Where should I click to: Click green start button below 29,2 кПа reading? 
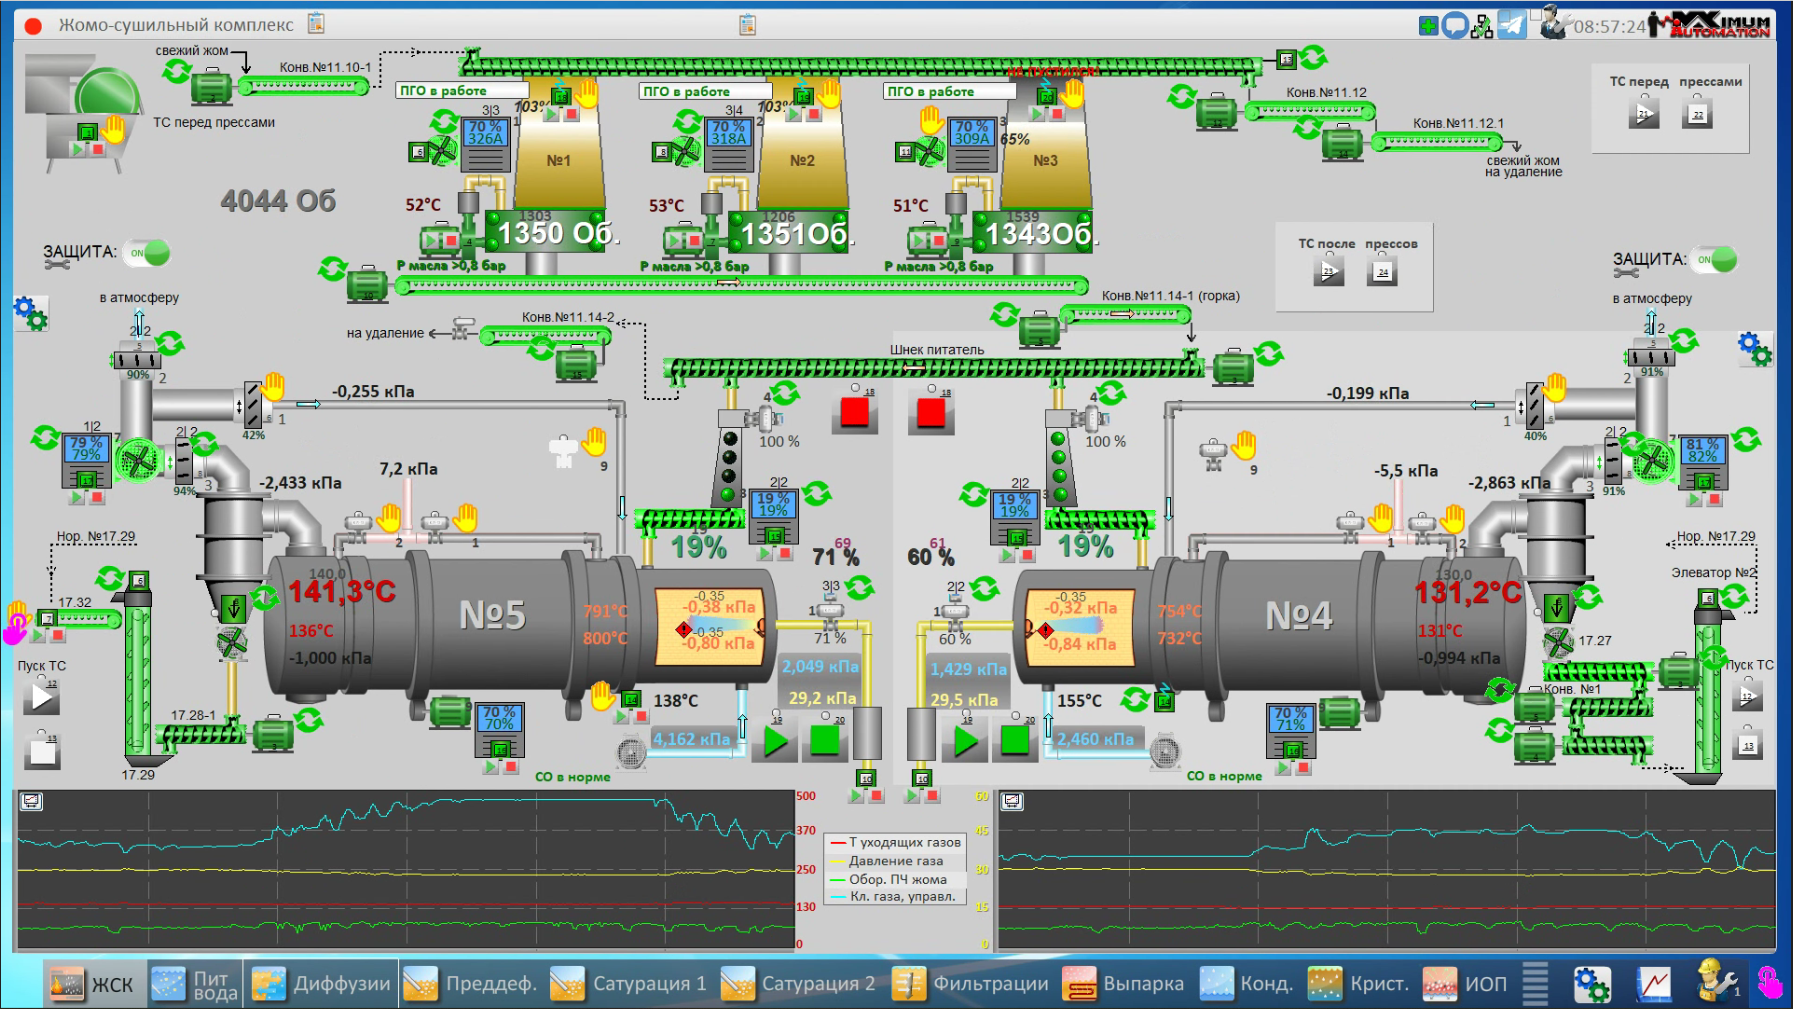(776, 741)
